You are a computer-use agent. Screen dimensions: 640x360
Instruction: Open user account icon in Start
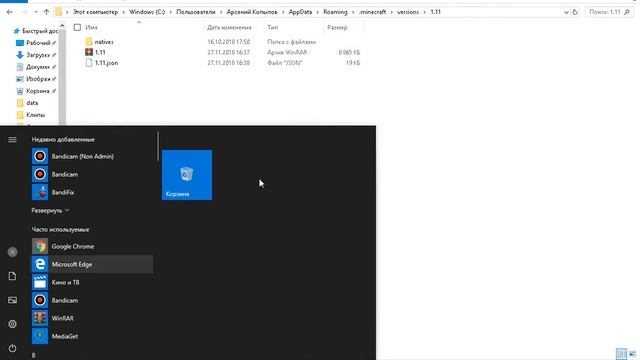(x=12, y=252)
